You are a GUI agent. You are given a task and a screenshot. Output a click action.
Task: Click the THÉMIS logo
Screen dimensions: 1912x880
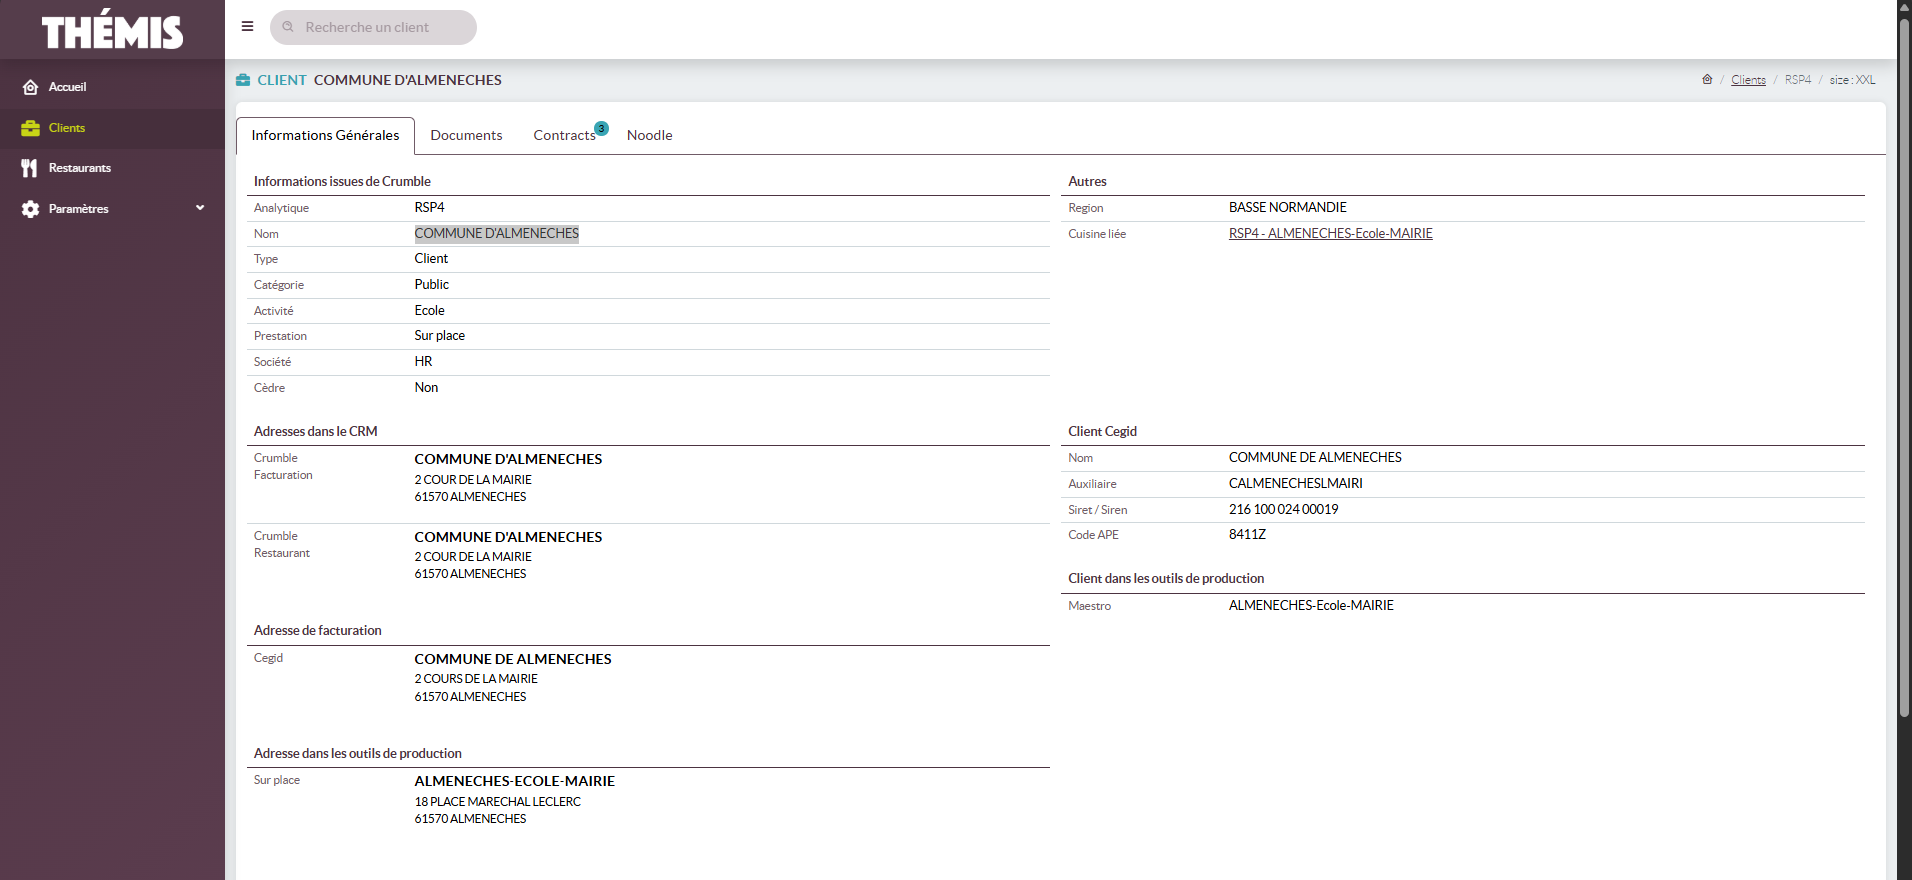point(112,29)
